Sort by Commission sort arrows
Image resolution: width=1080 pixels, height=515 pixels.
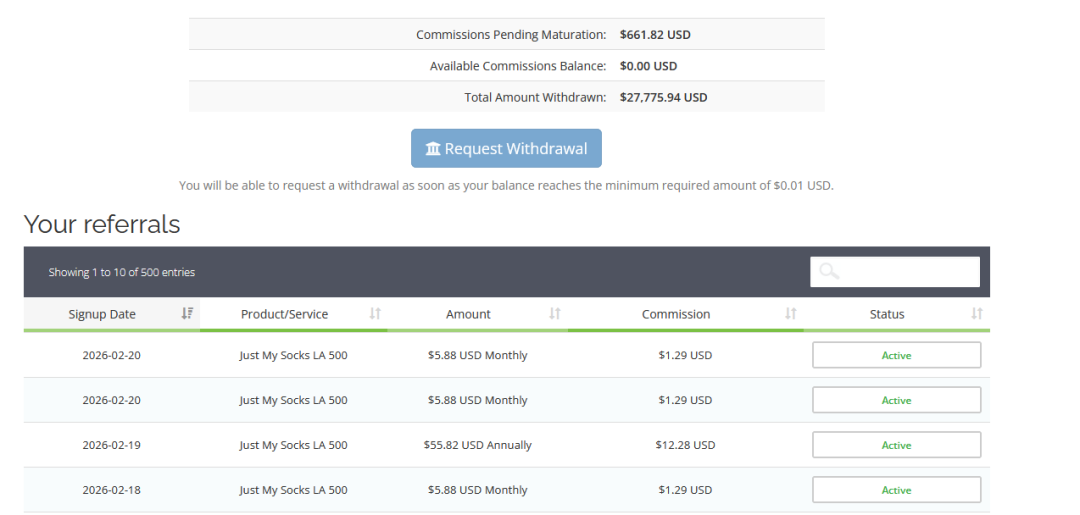point(791,314)
